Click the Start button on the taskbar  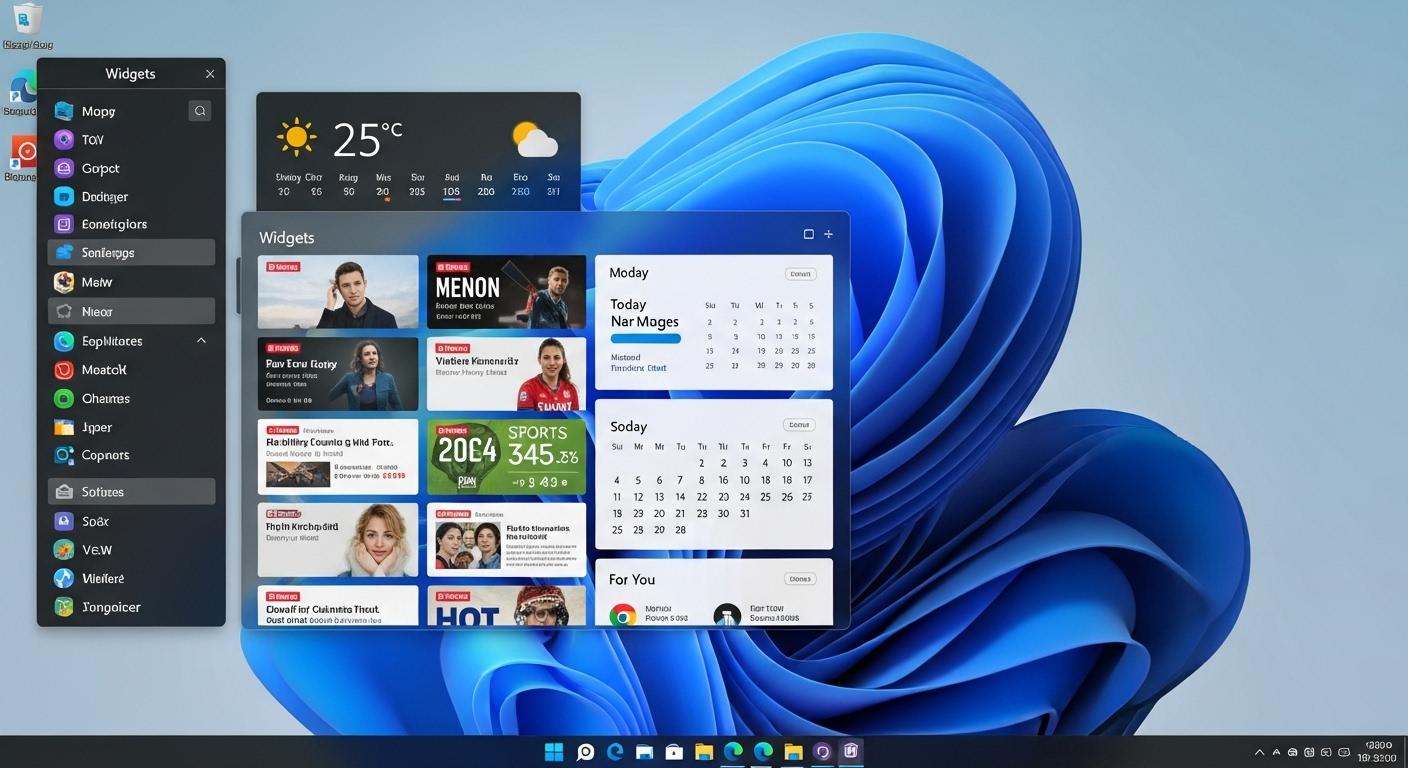554,751
